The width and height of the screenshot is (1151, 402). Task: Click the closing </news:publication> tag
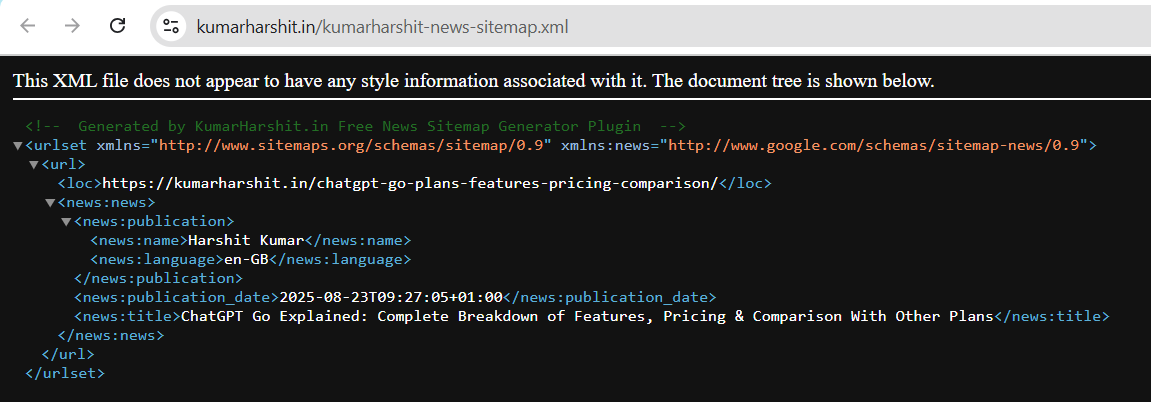[159, 278]
